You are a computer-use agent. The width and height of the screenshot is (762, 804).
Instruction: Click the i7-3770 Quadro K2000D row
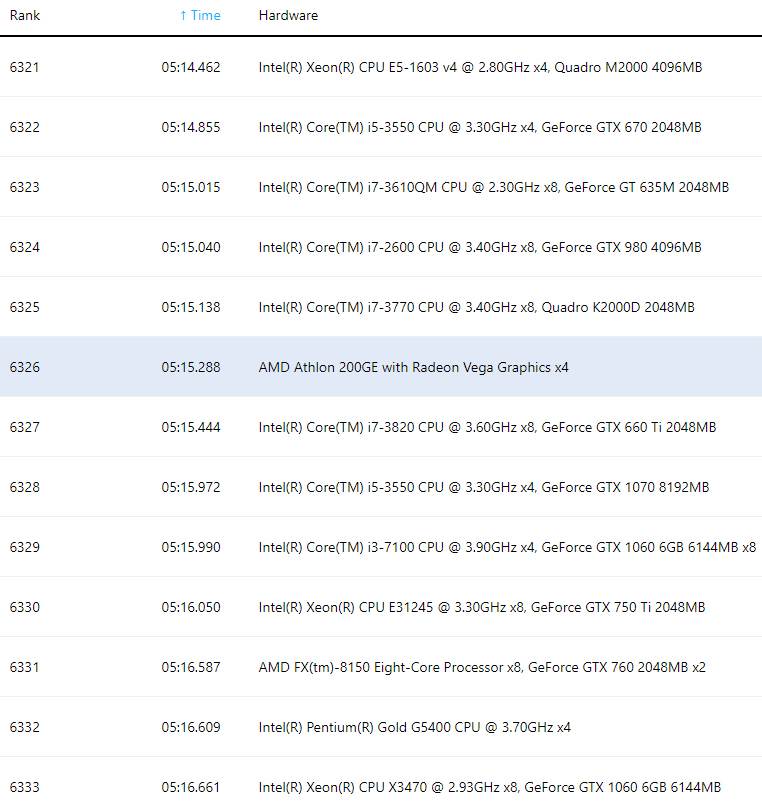[x=476, y=307]
